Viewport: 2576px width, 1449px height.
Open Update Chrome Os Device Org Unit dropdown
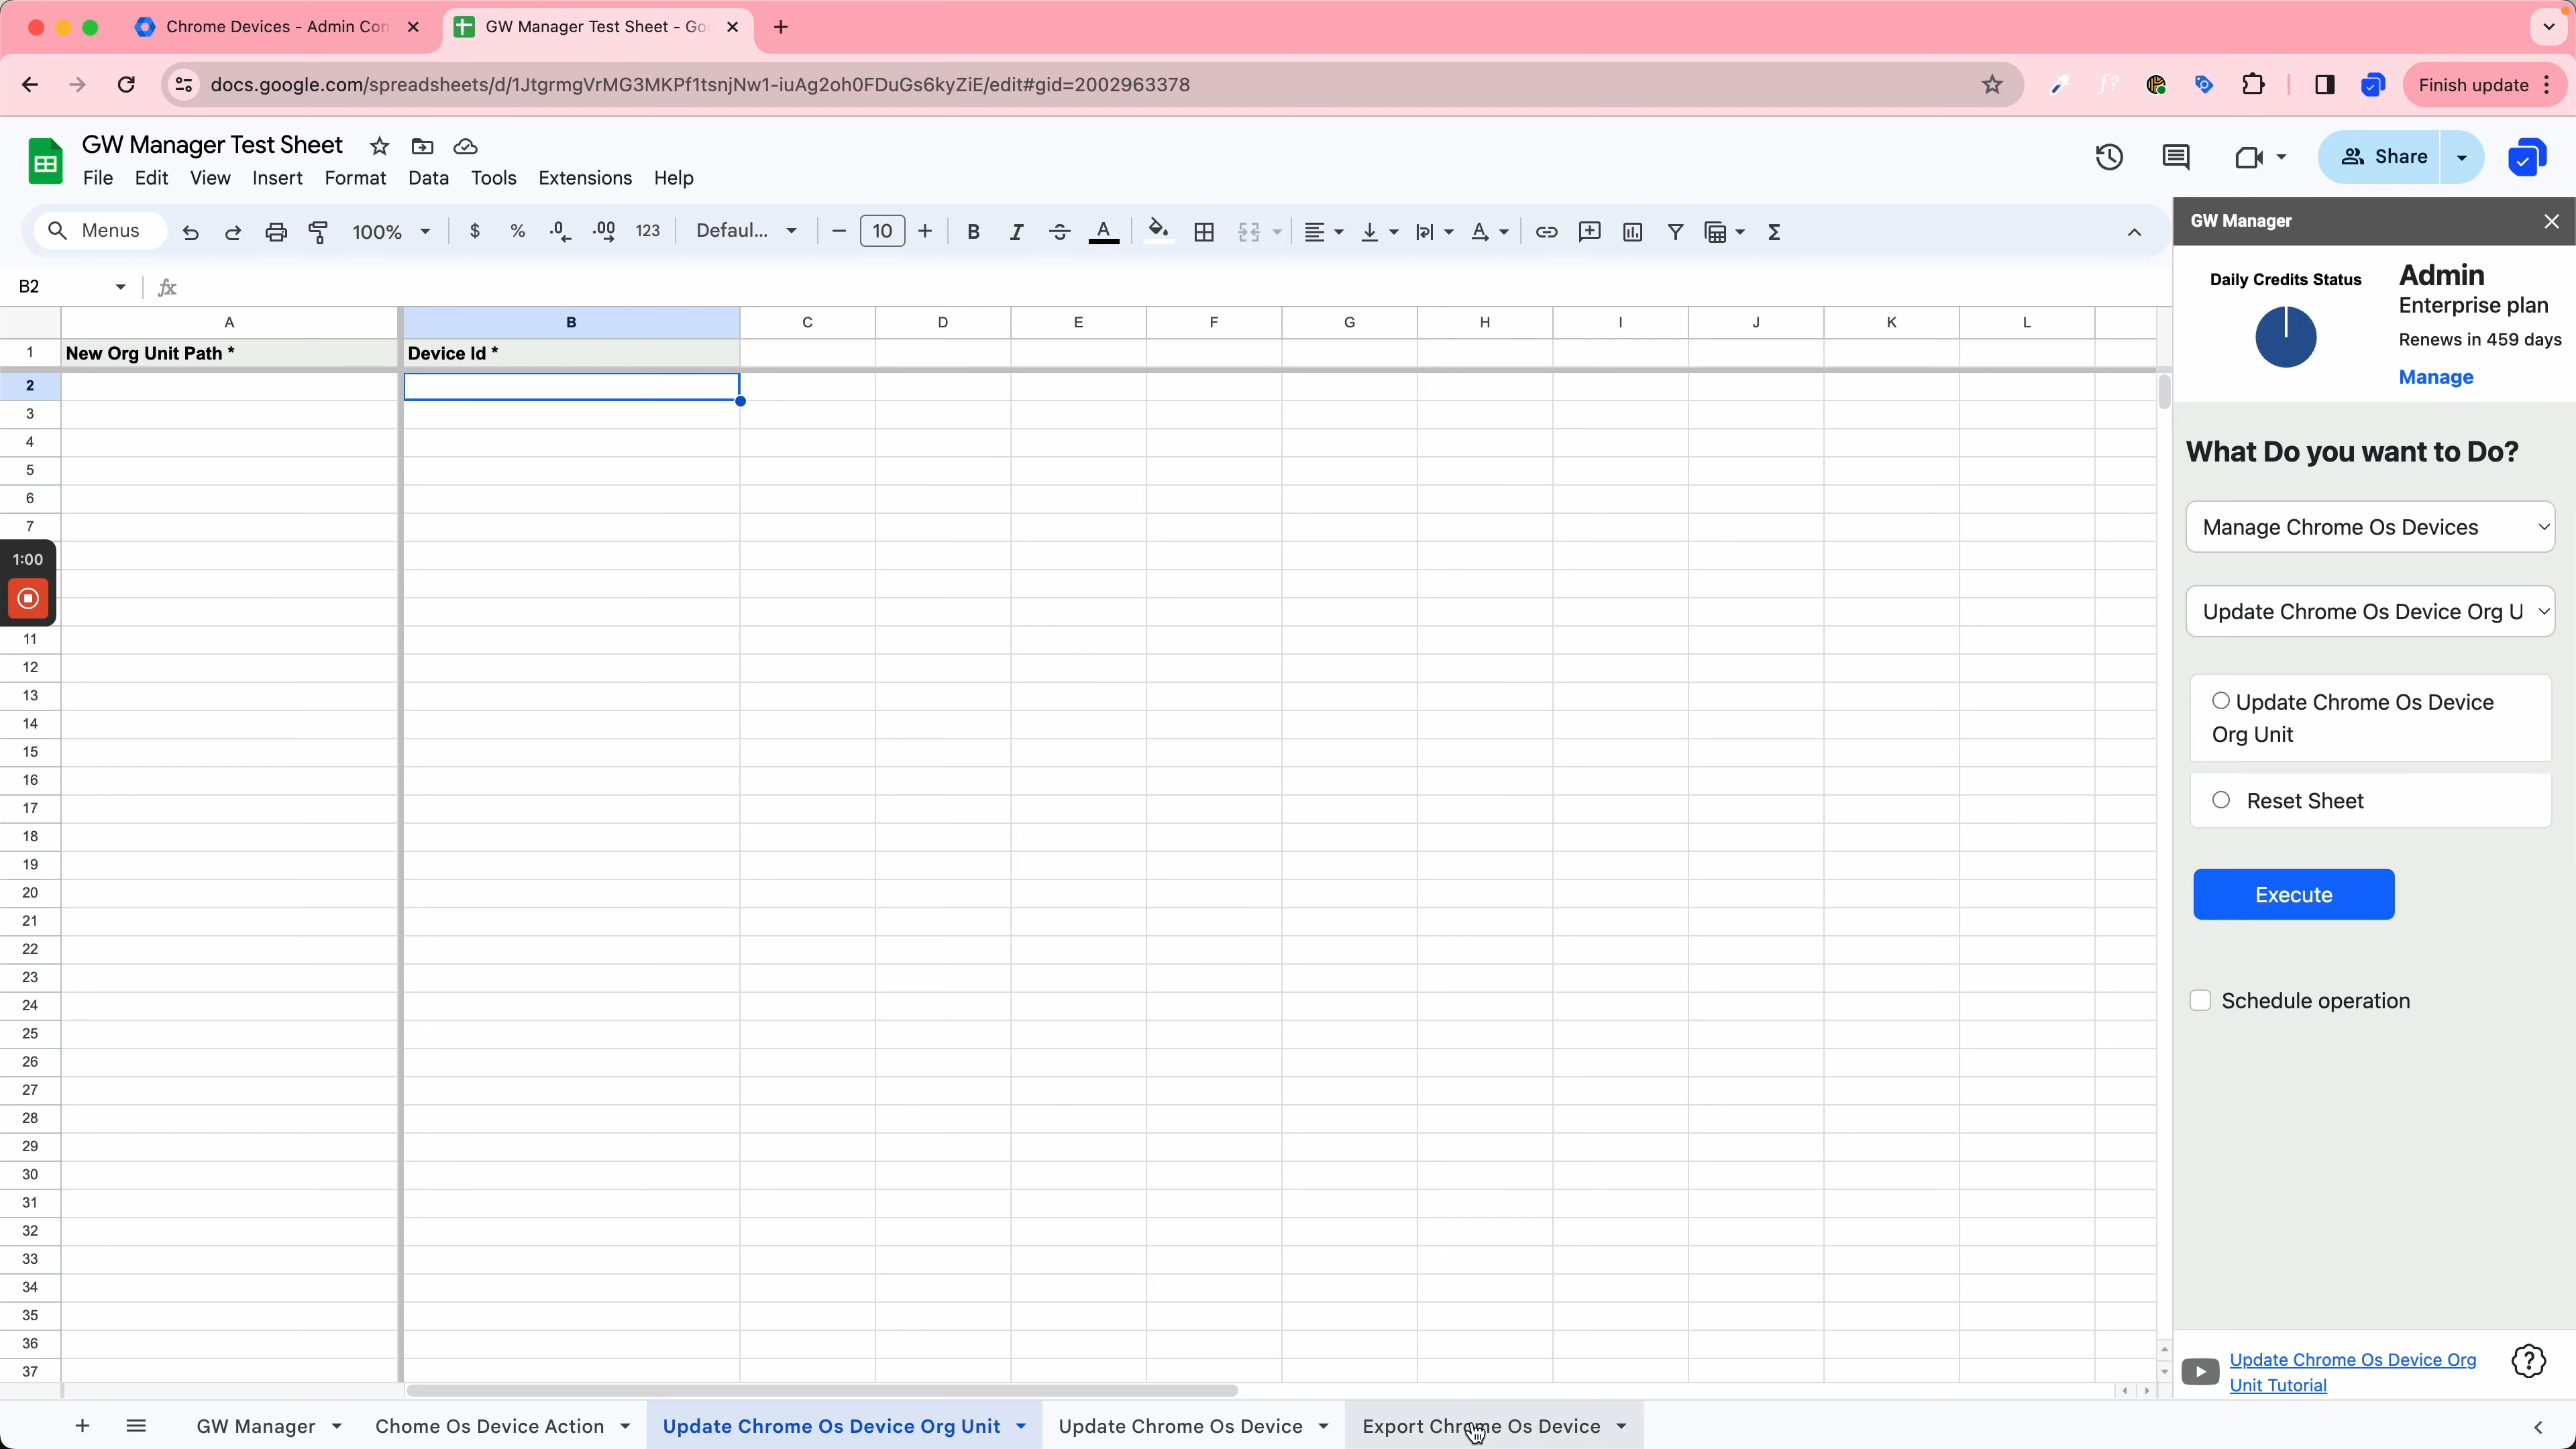tap(2370, 612)
